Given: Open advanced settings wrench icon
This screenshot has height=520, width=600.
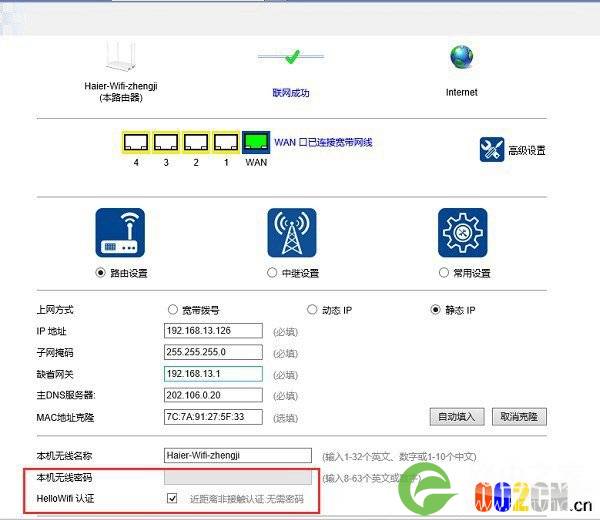Looking at the screenshot, I should pyautogui.click(x=492, y=150).
